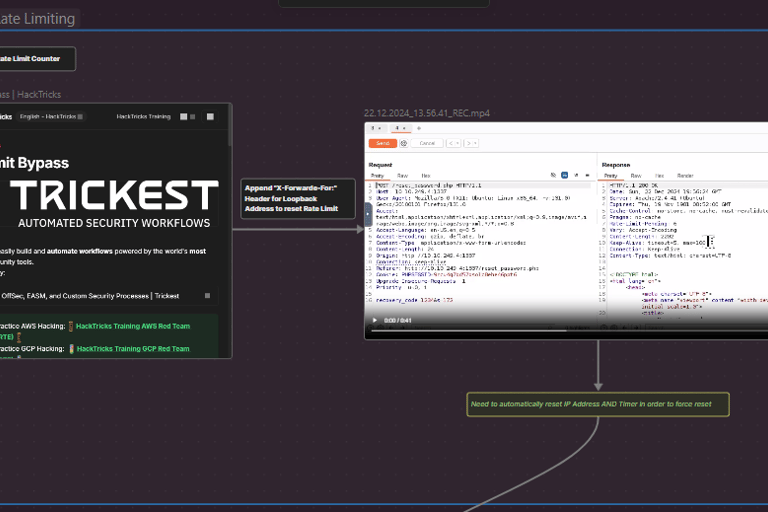The width and height of the screenshot is (768, 512).
Task: Click the recovery_code line in the request
Action: click(x=414, y=300)
